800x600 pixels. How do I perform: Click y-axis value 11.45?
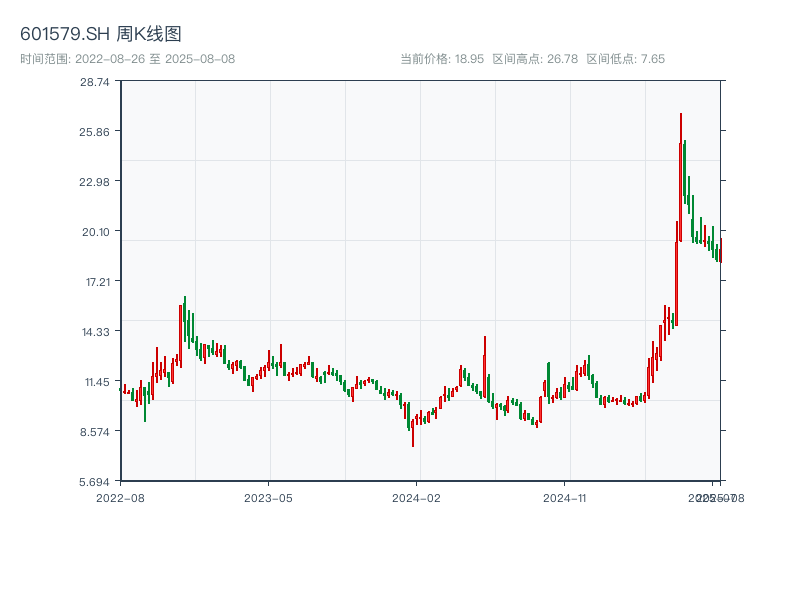pyautogui.click(x=97, y=382)
